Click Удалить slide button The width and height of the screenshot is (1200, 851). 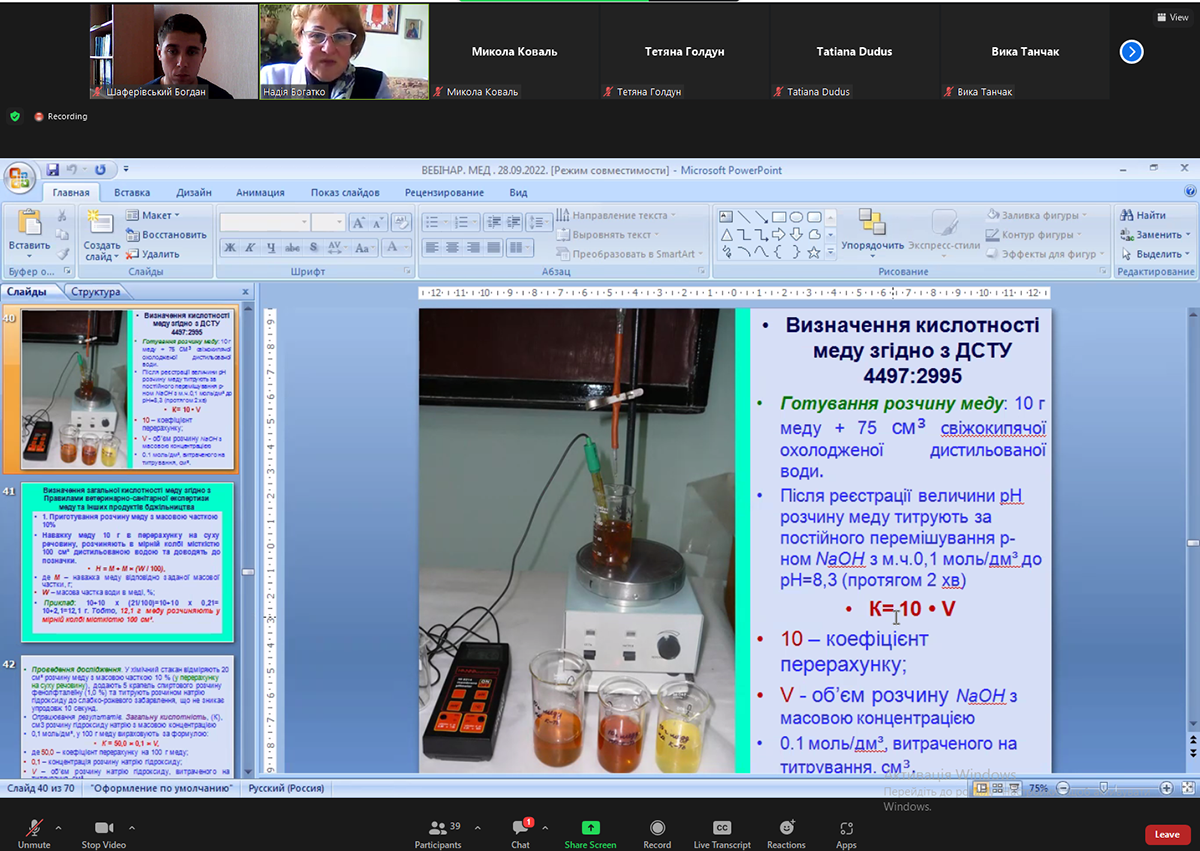(x=153, y=254)
